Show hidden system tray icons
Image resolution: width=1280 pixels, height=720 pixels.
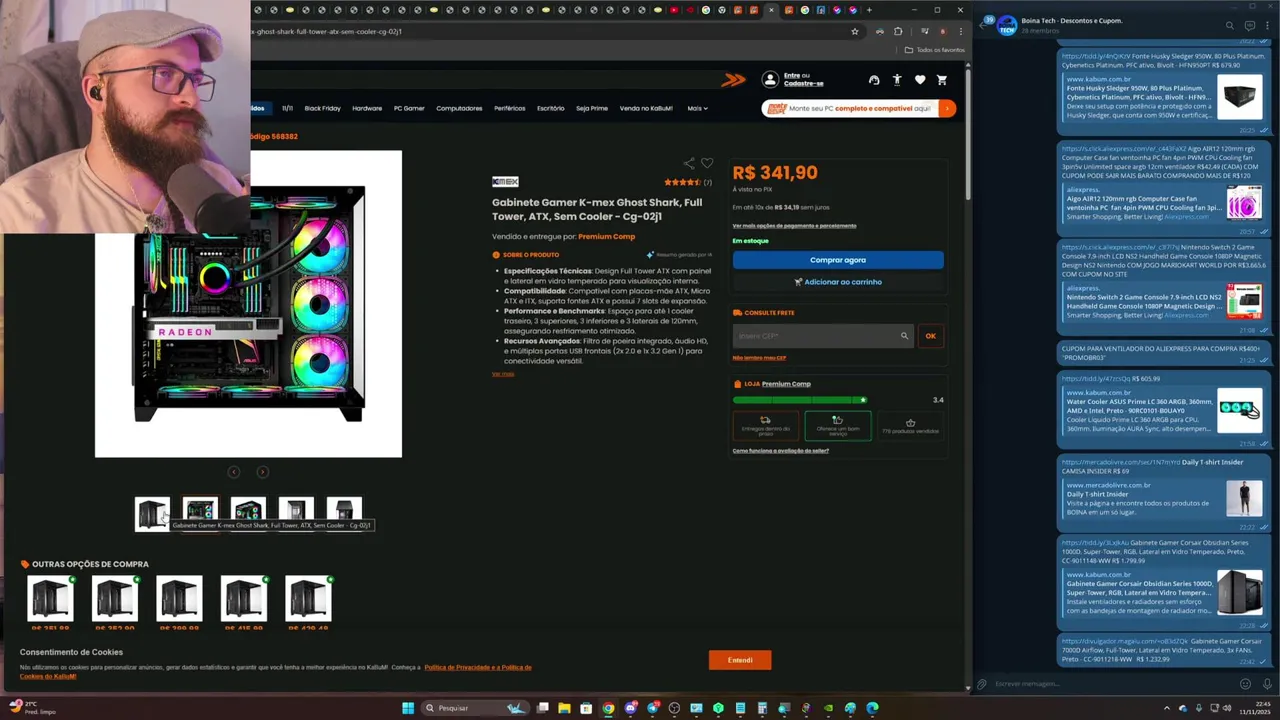point(1169,708)
